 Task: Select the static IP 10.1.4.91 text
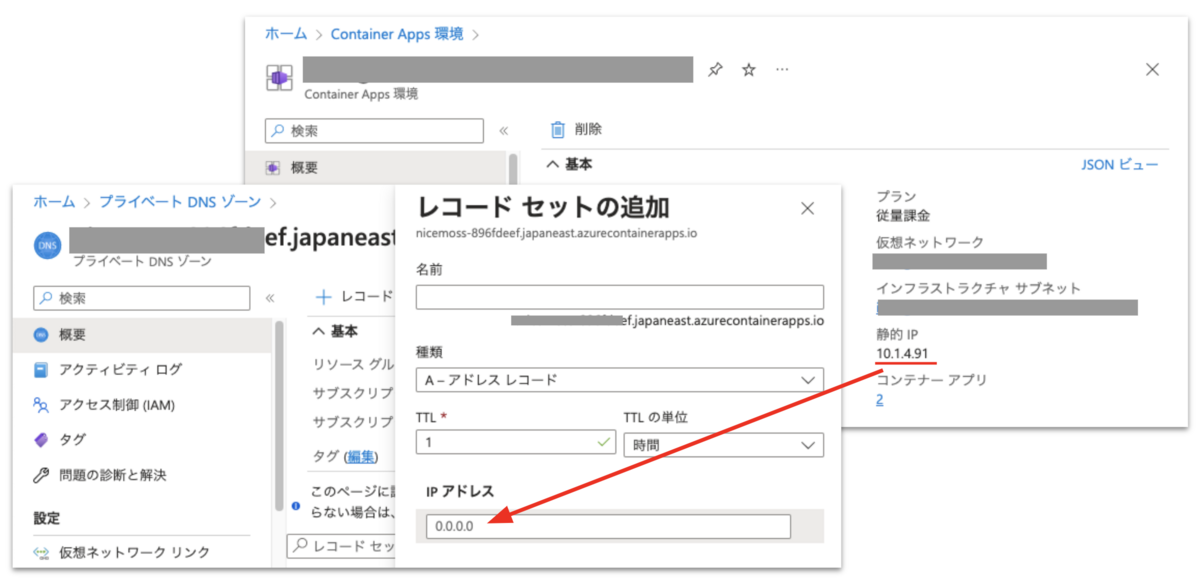(905, 353)
